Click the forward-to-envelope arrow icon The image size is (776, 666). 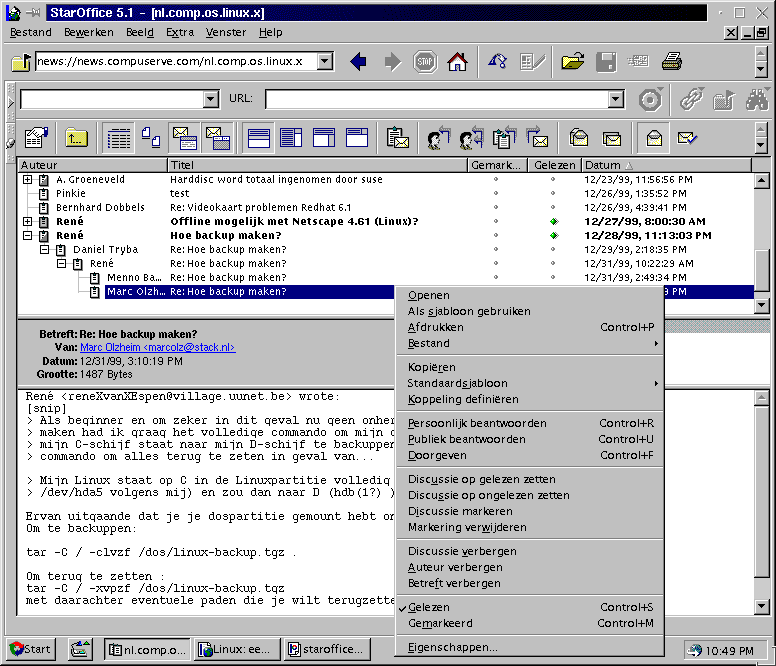tap(537, 139)
